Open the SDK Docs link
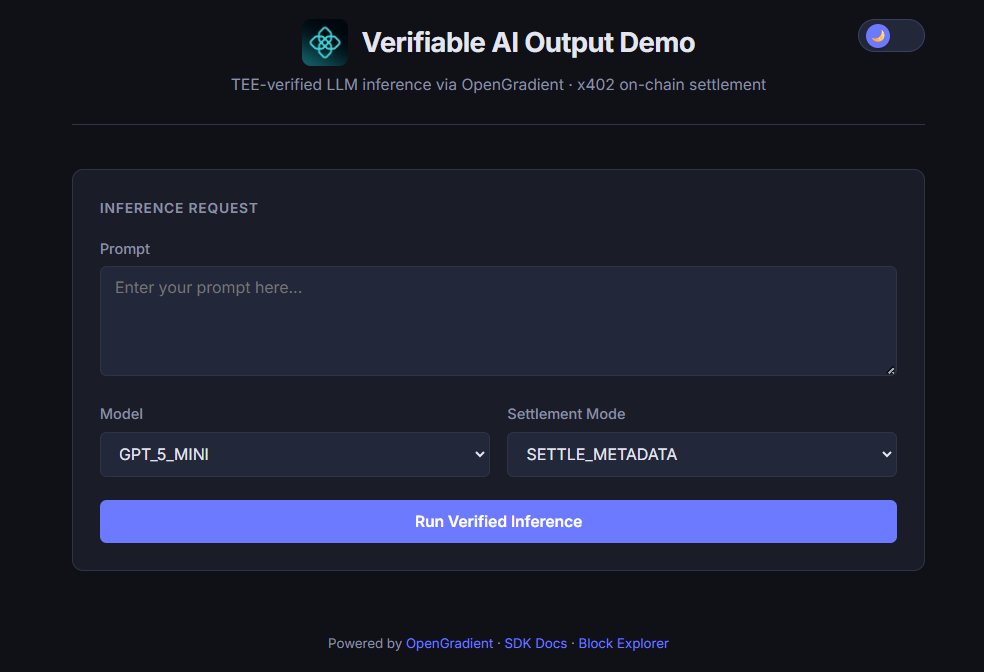The height and width of the screenshot is (672, 984). (535, 643)
